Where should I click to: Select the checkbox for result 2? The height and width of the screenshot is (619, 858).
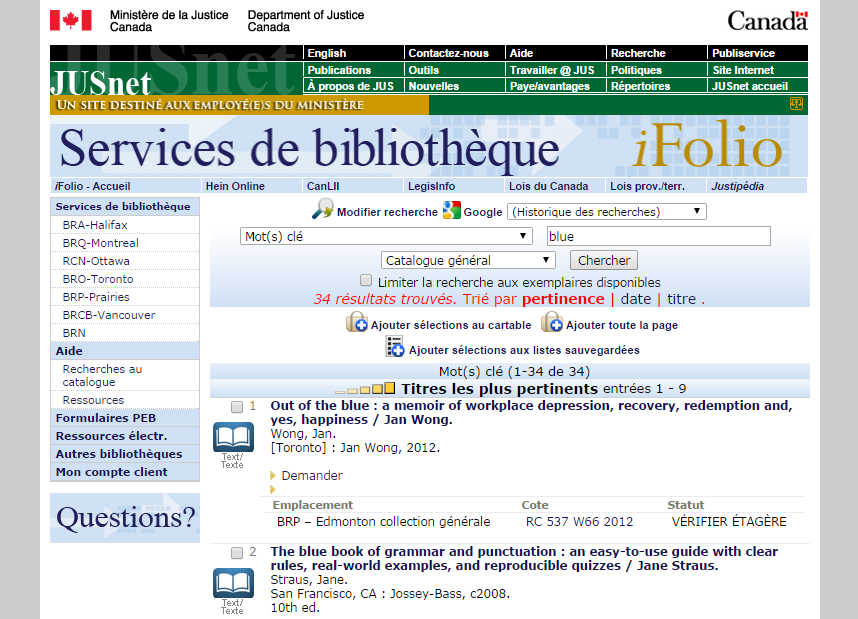tap(237, 552)
